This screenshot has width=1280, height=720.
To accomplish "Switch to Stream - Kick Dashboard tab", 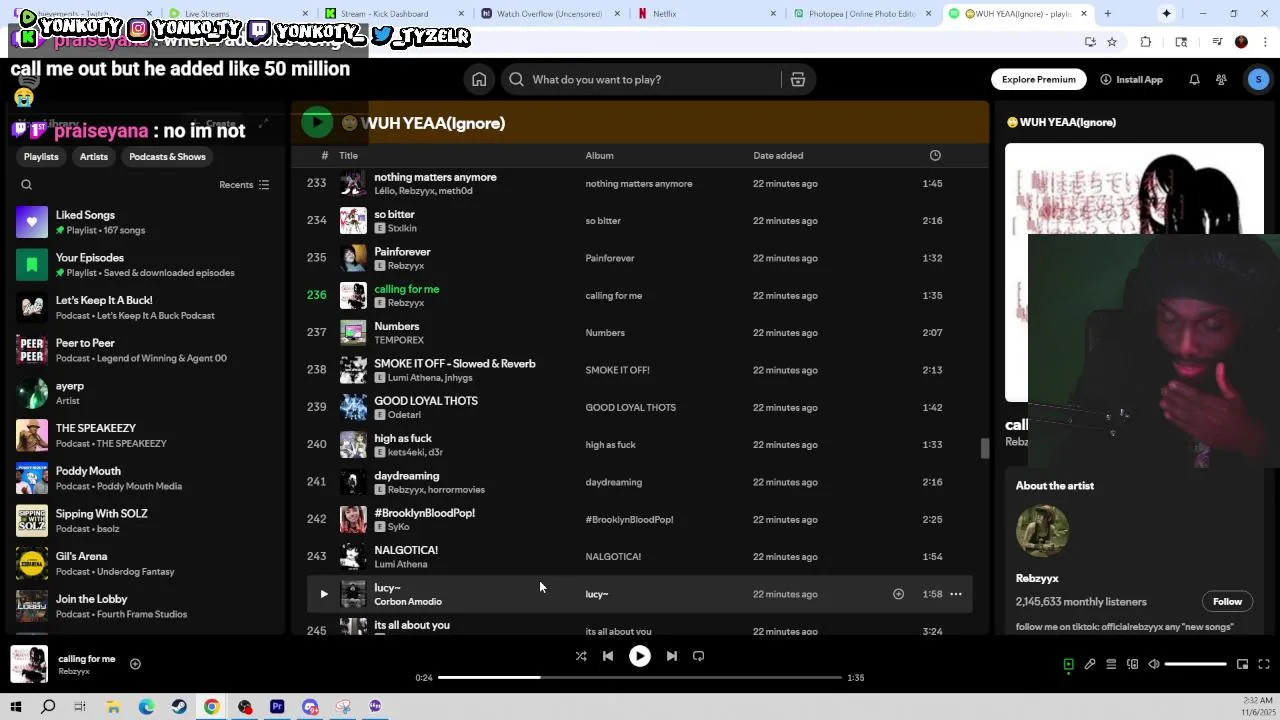I will 395,14.
